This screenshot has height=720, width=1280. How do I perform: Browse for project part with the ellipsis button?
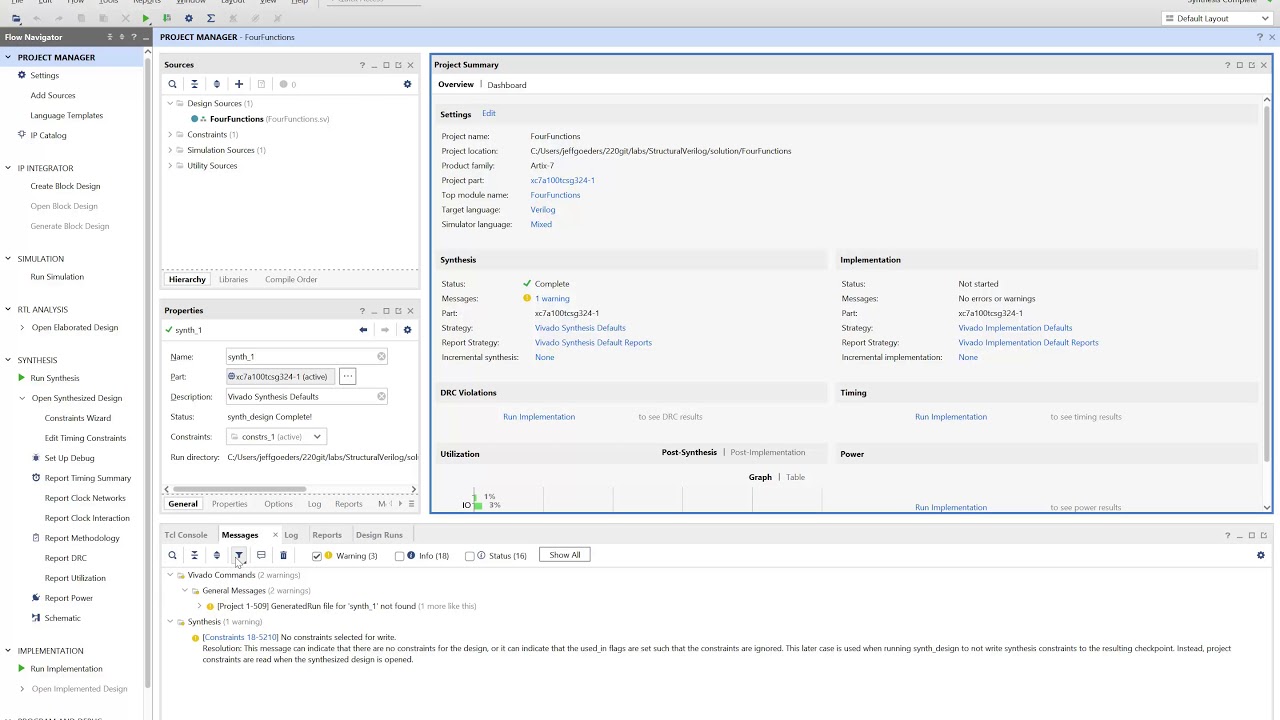[347, 377]
